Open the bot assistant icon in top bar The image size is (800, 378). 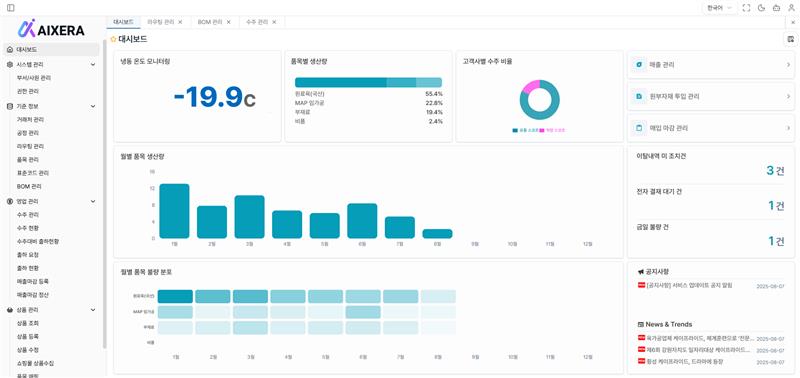tap(776, 8)
